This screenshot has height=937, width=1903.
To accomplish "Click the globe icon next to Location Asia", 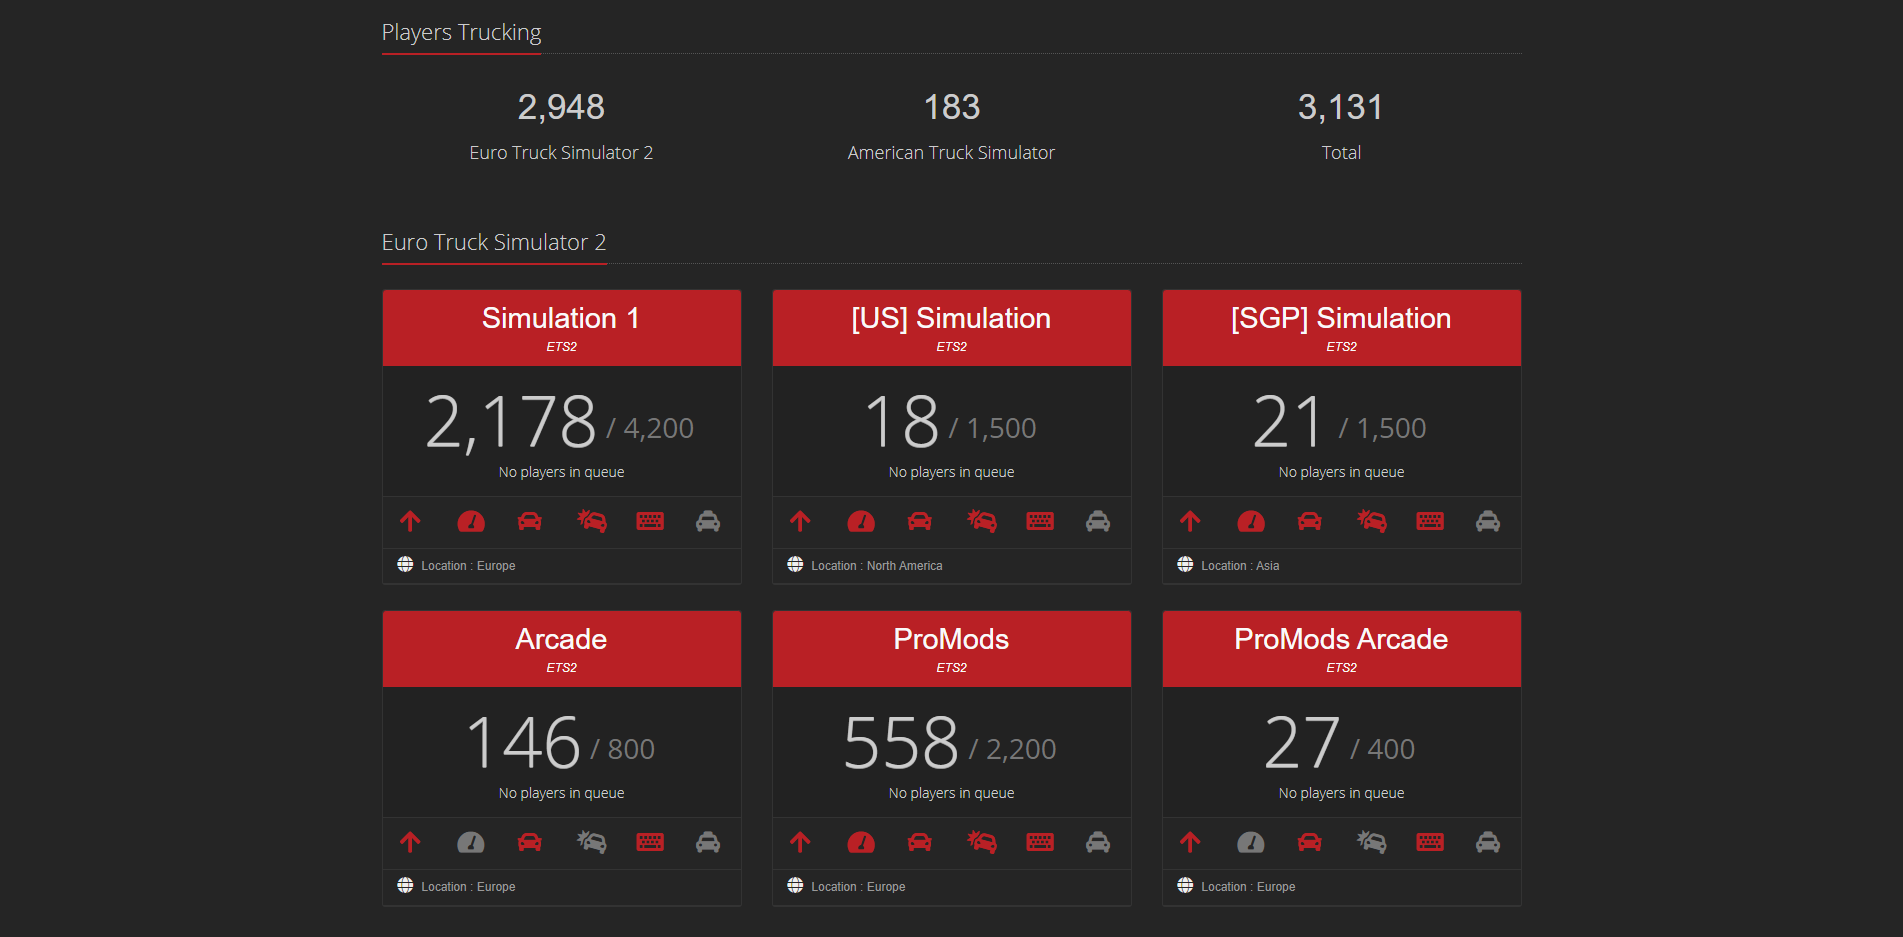I will click(1185, 564).
